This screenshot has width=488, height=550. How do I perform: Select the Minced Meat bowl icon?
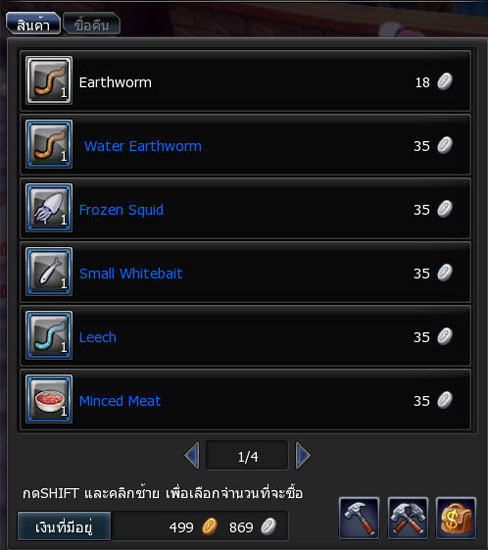(x=49, y=399)
